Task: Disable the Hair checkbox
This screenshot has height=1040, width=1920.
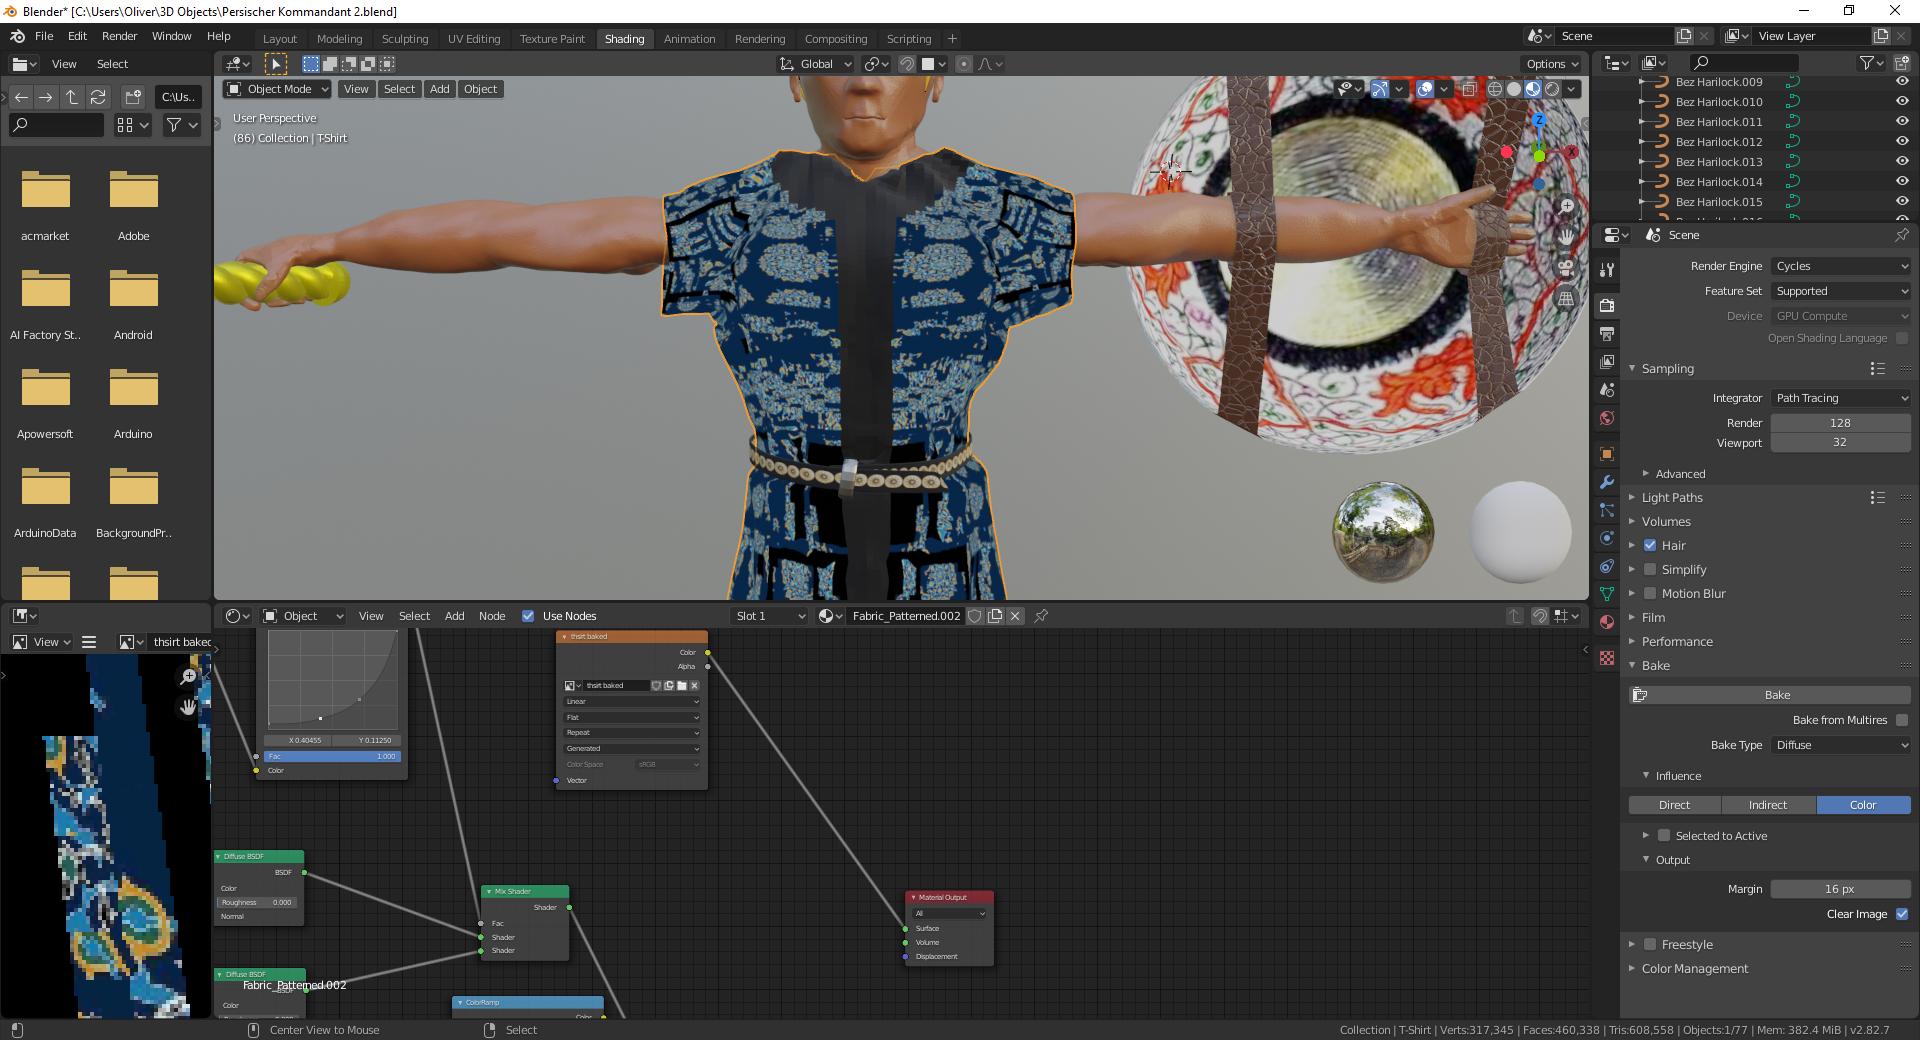Action: click(x=1650, y=545)
